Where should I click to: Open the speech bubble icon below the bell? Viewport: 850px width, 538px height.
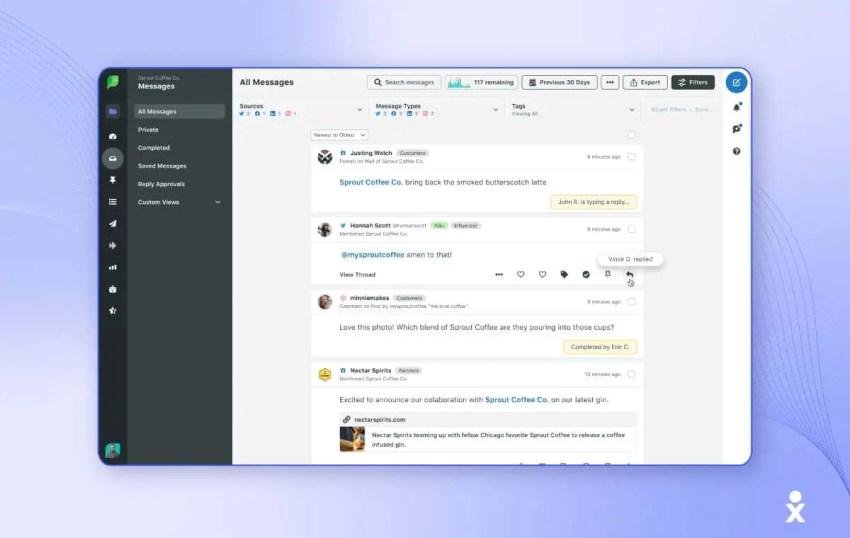(x=737, y=129)
